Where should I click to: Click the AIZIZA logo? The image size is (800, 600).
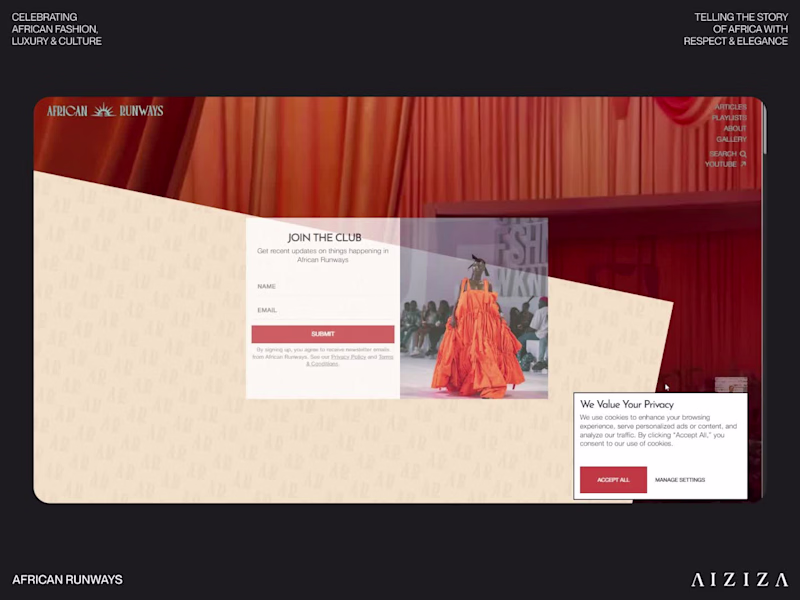tap(739, 580)
